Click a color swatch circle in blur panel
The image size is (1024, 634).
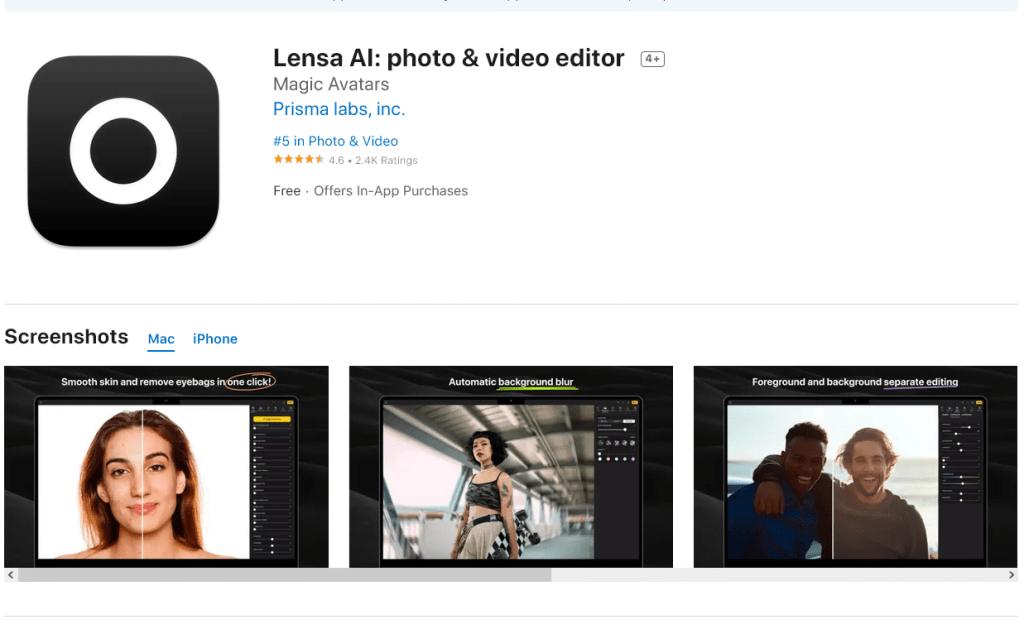[608, 459]
